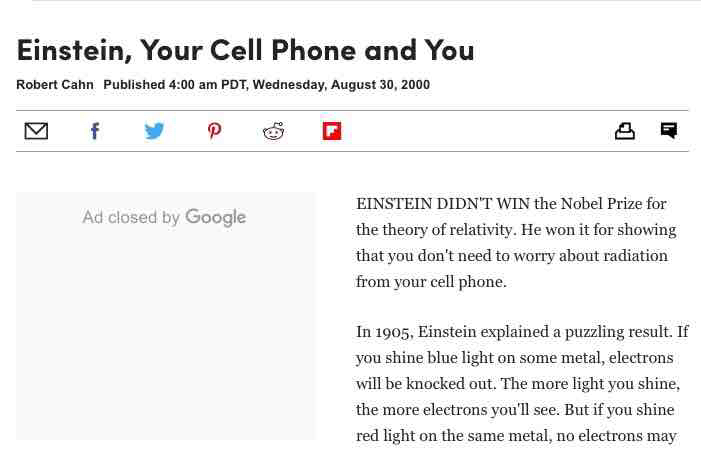Open comments with speech bubble icon
This screenshot has height=454, width=701.
[669, 131]
